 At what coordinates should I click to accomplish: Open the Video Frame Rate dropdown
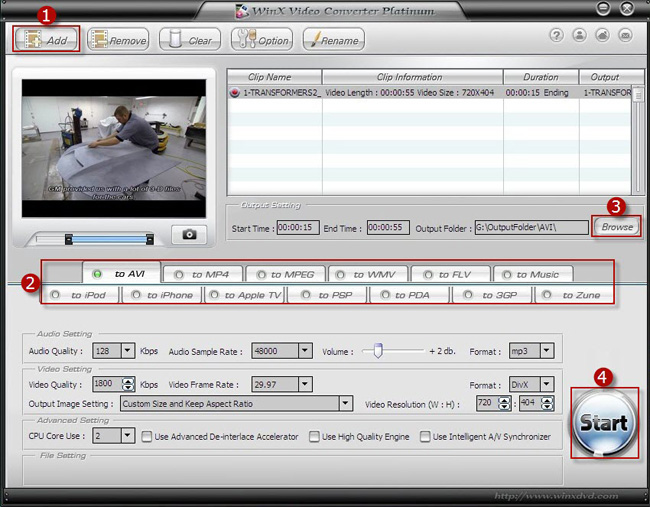click(305, 384)
